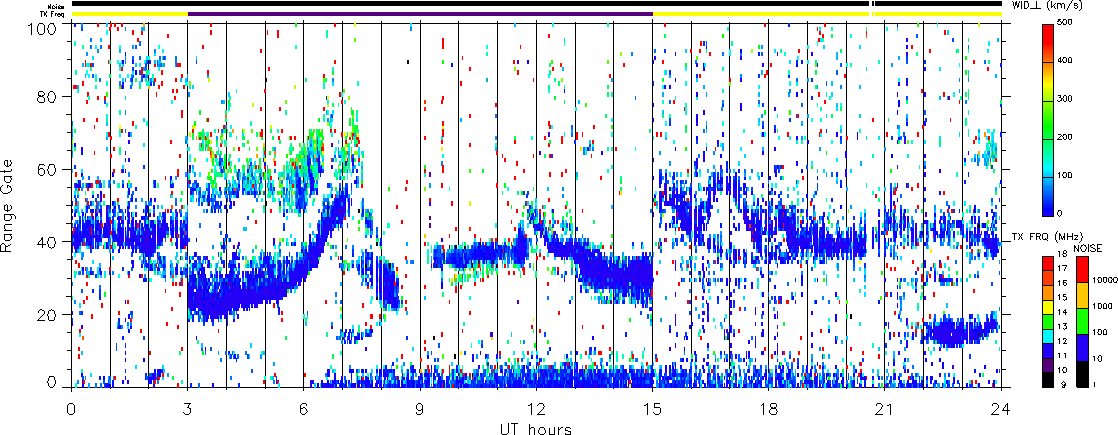Image resolution: width=1118 pixels, height=435 pixels.
Task: Click the UT hours axis tick label "12"
Action: [536, 407]
